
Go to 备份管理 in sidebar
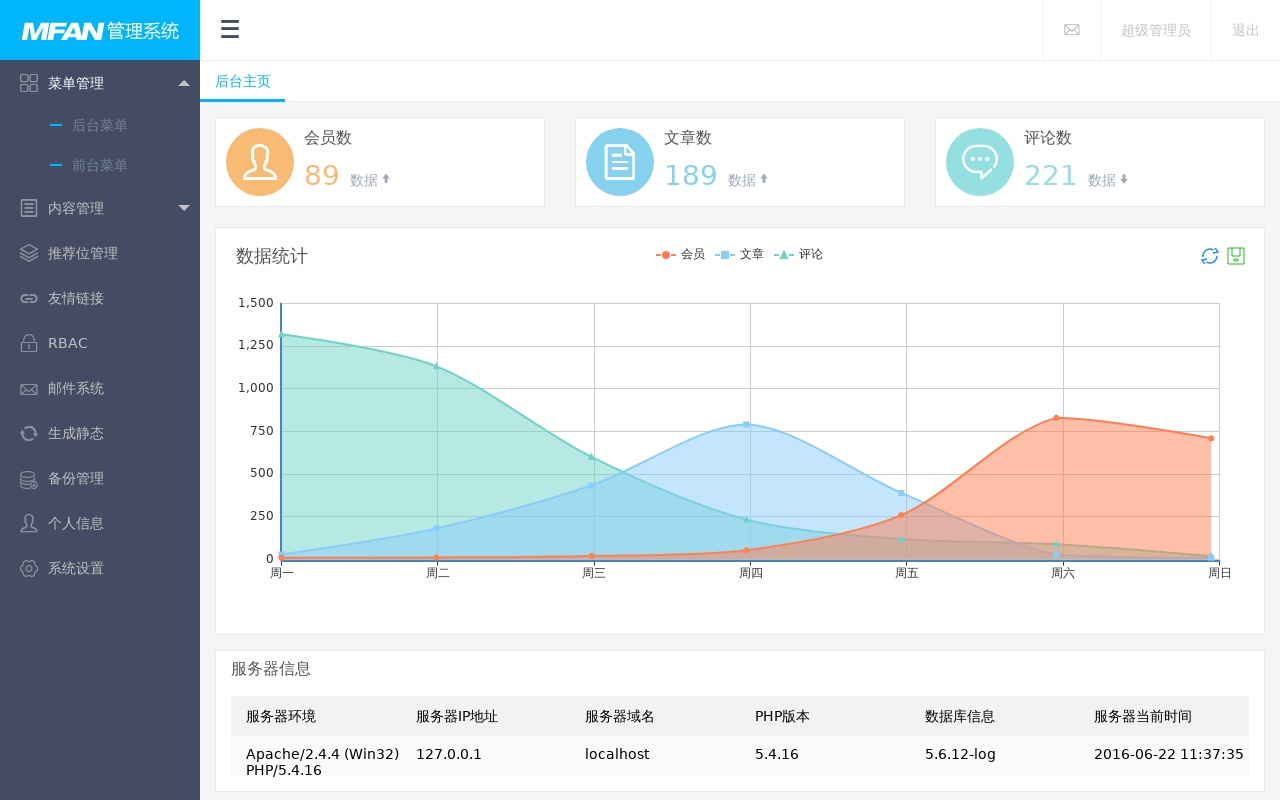75,478
